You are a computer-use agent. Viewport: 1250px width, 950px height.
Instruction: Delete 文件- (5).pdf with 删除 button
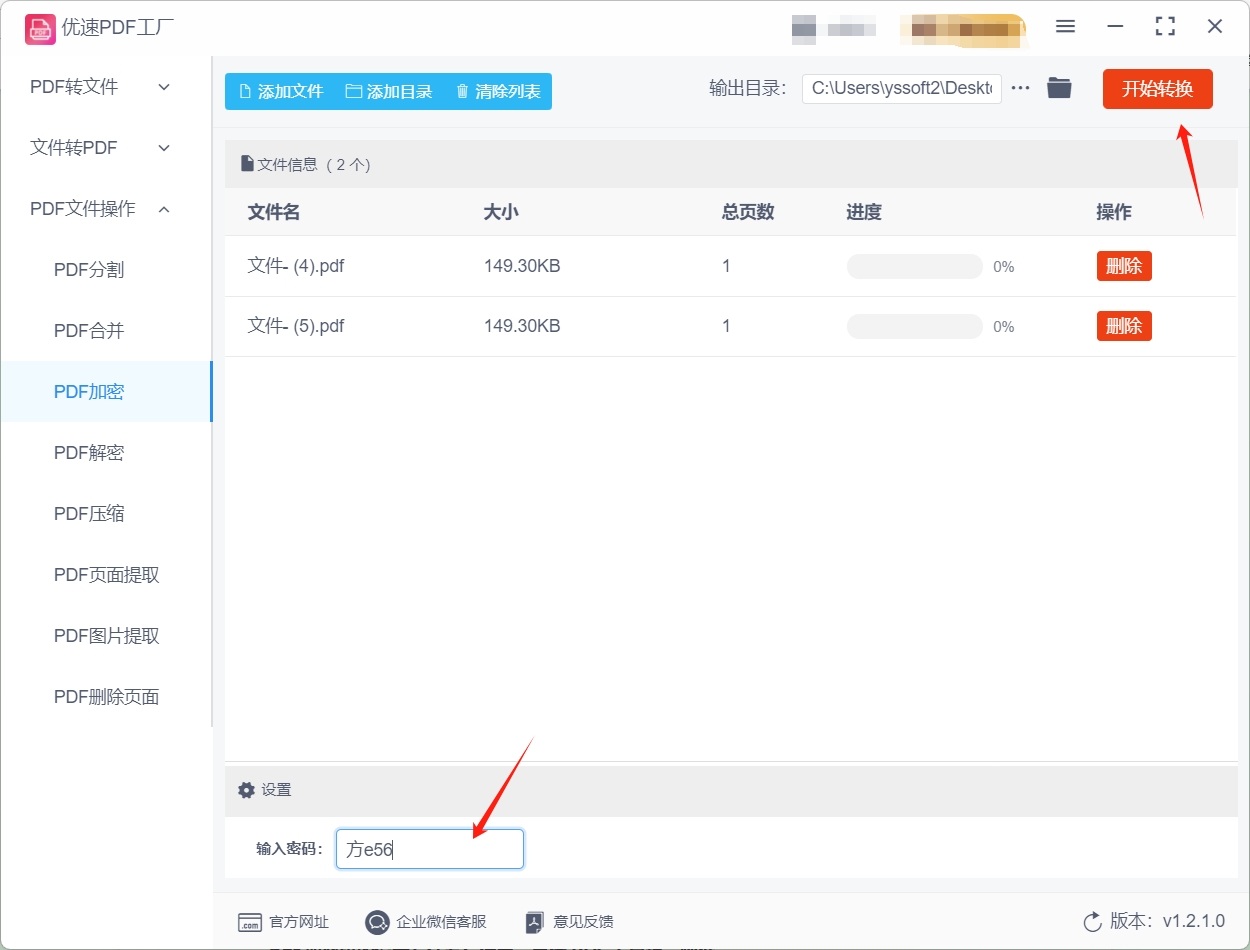pos(1124,326)
